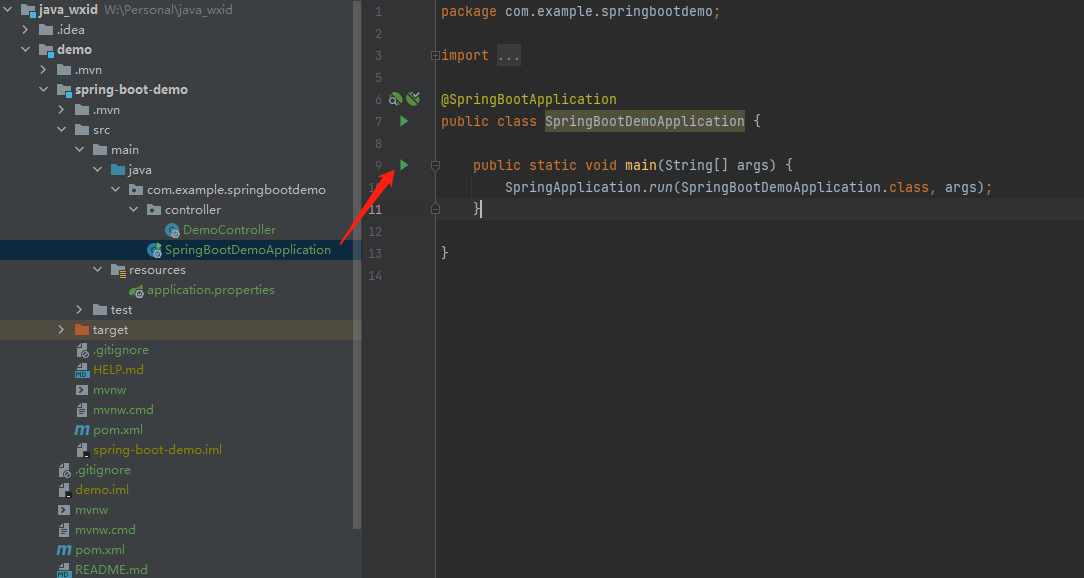Click 'String[] args' parameter in main

[x=719, y=166]
